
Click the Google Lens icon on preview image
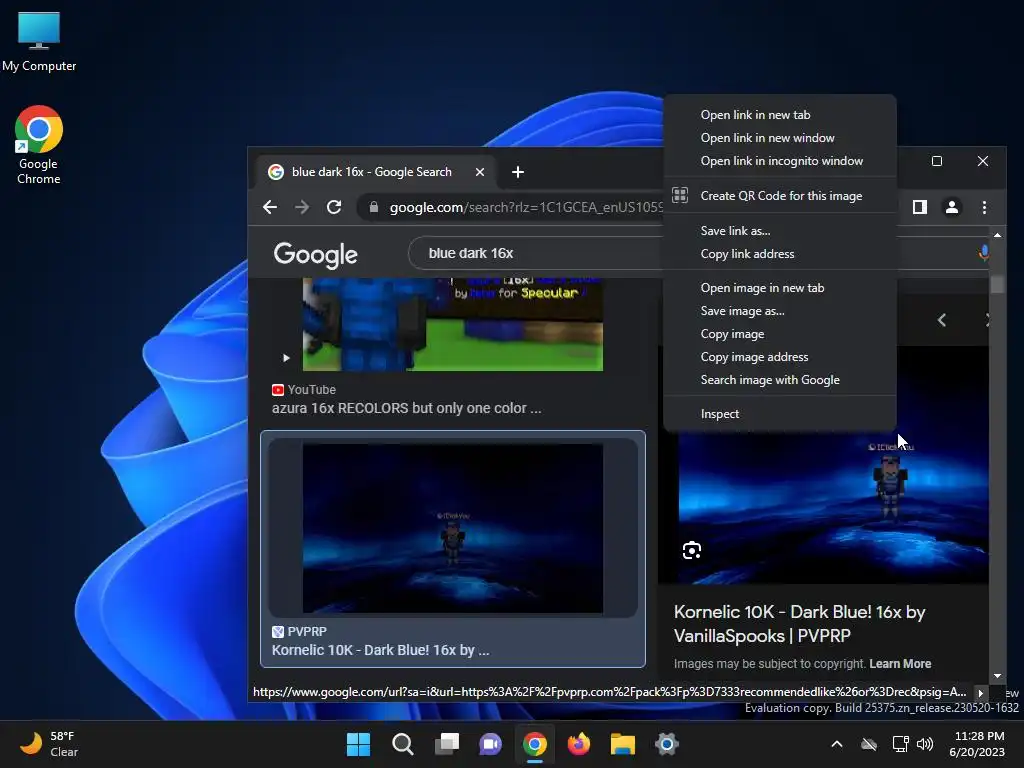click(692, 551)
